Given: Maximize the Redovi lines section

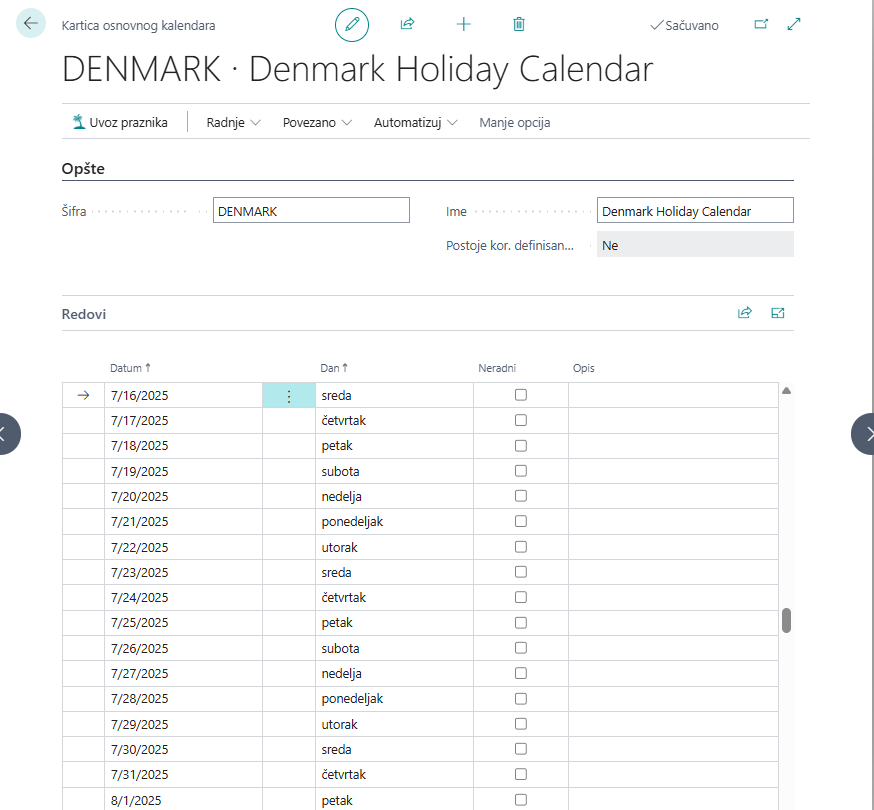Looking at the screenshot, I should click(x=778, y=313).
